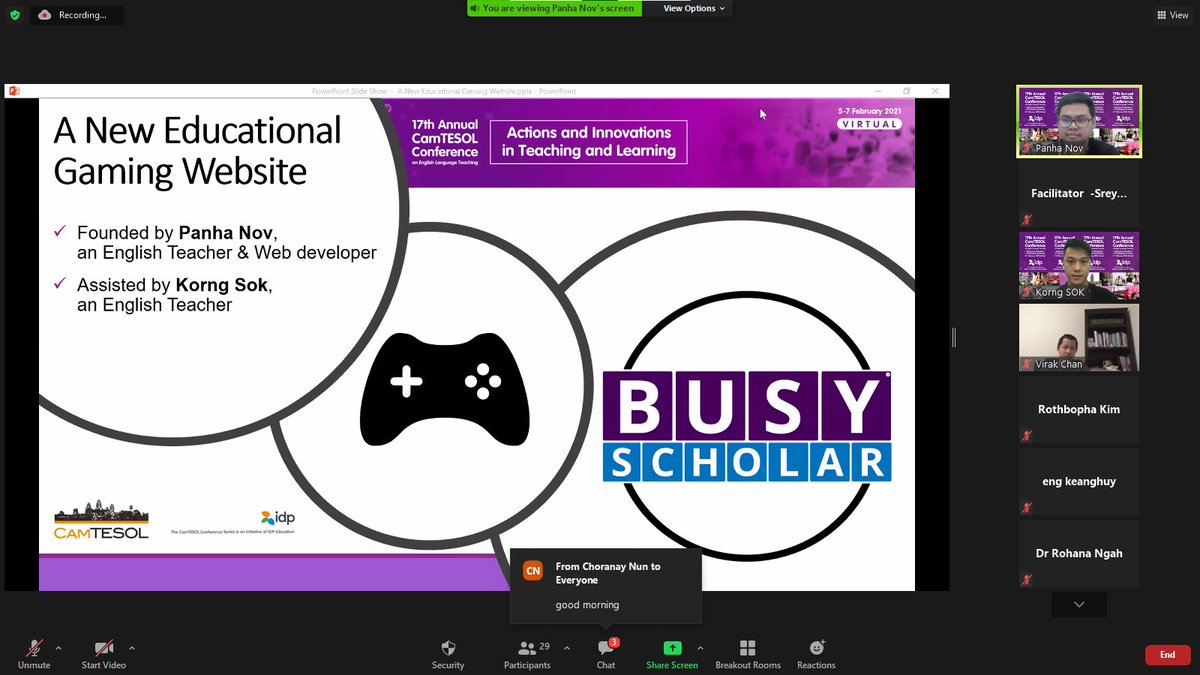This screenshot has height=675, width=1200.
Task: Open Breakout Rooms
Action: point(748,655)
